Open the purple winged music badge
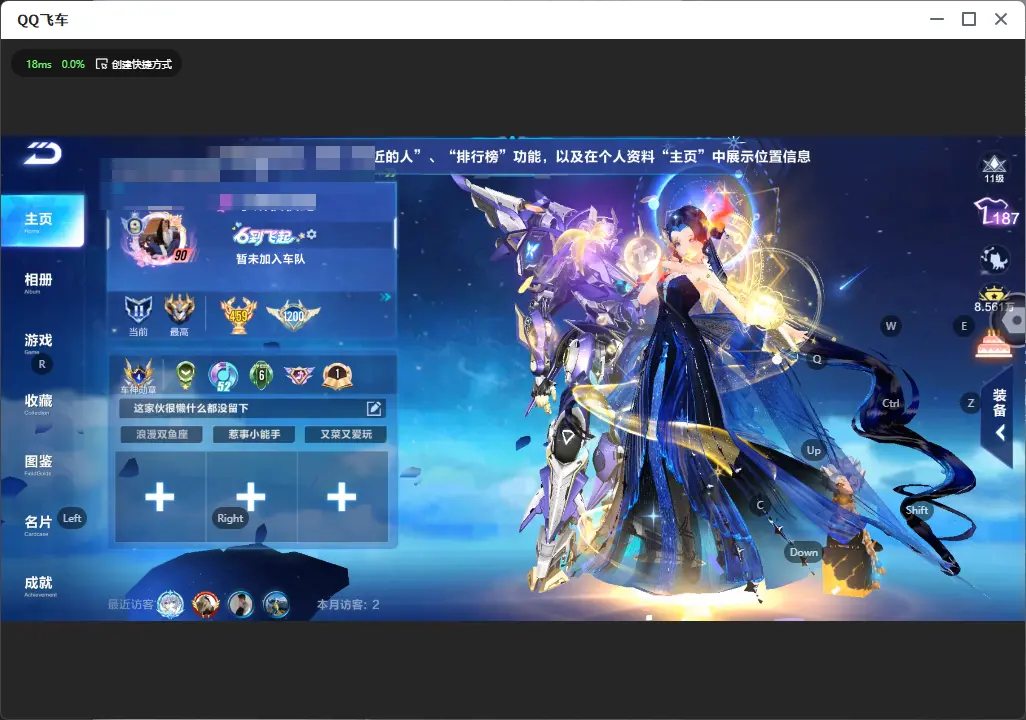 tap(299, 375)
